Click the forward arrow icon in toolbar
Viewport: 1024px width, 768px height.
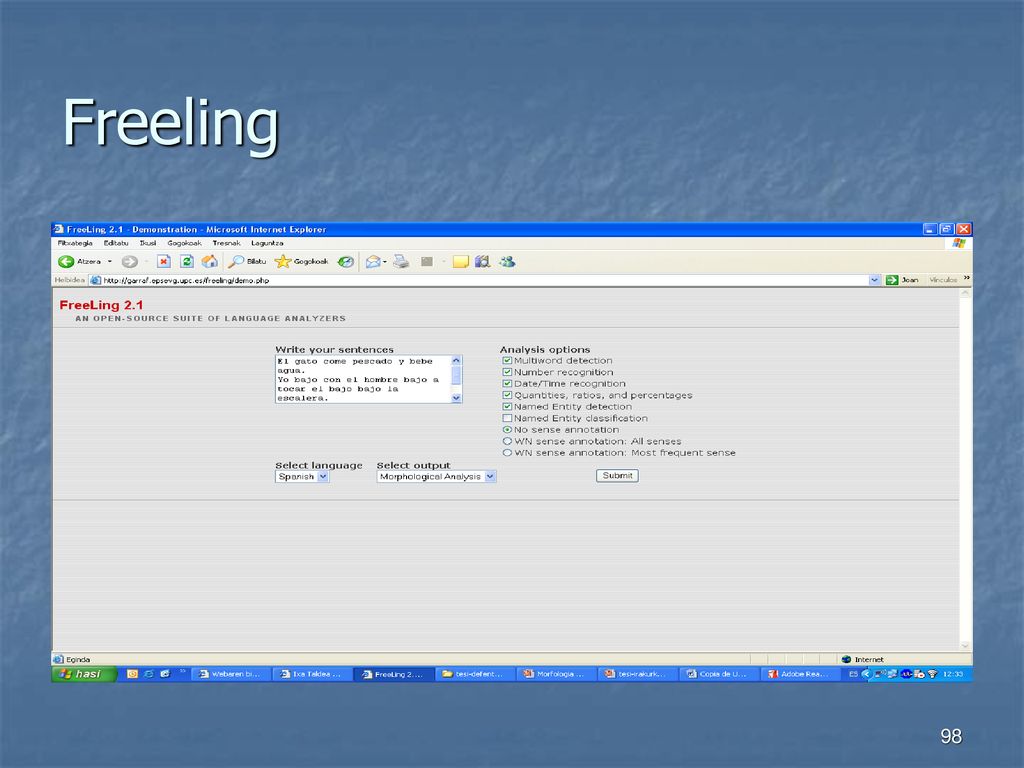(x=129, y=262)
